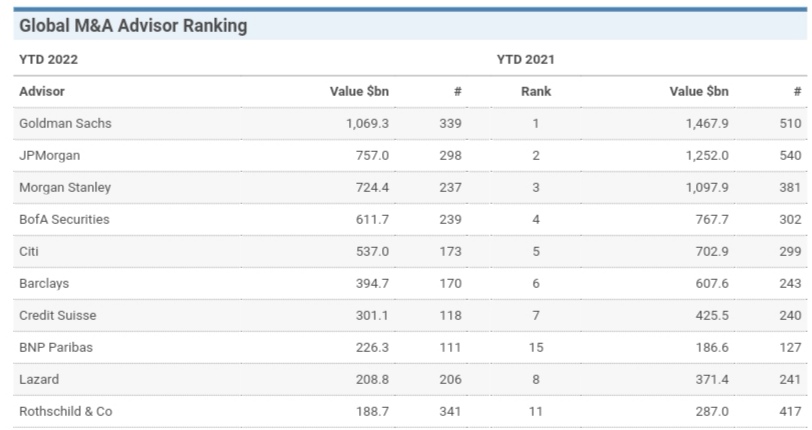Click the rank 15 cell for BNP Paribas

click(x=535, y=348)
